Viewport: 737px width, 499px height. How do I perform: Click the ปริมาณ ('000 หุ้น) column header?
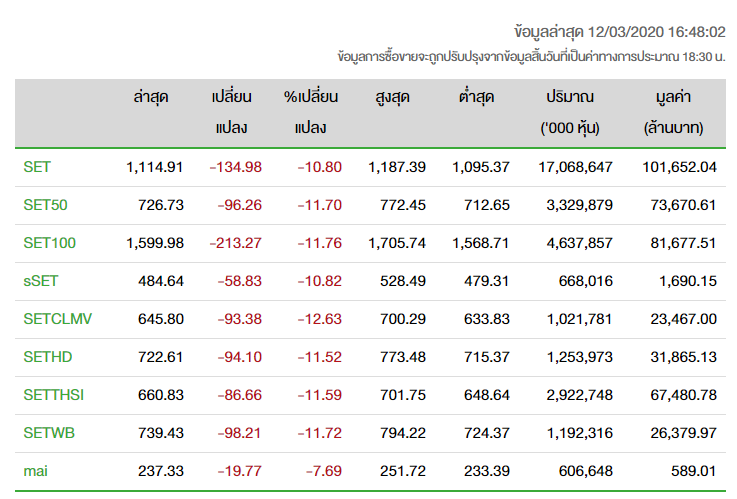click(x=570, y=112)
